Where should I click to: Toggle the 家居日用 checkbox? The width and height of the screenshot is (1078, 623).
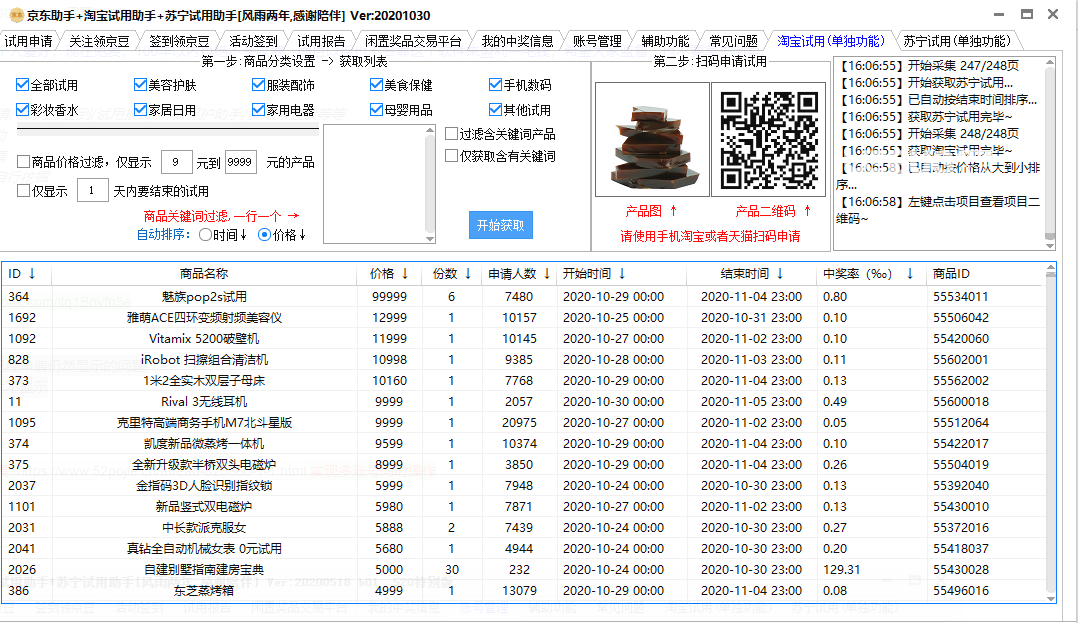coord(141,109)
